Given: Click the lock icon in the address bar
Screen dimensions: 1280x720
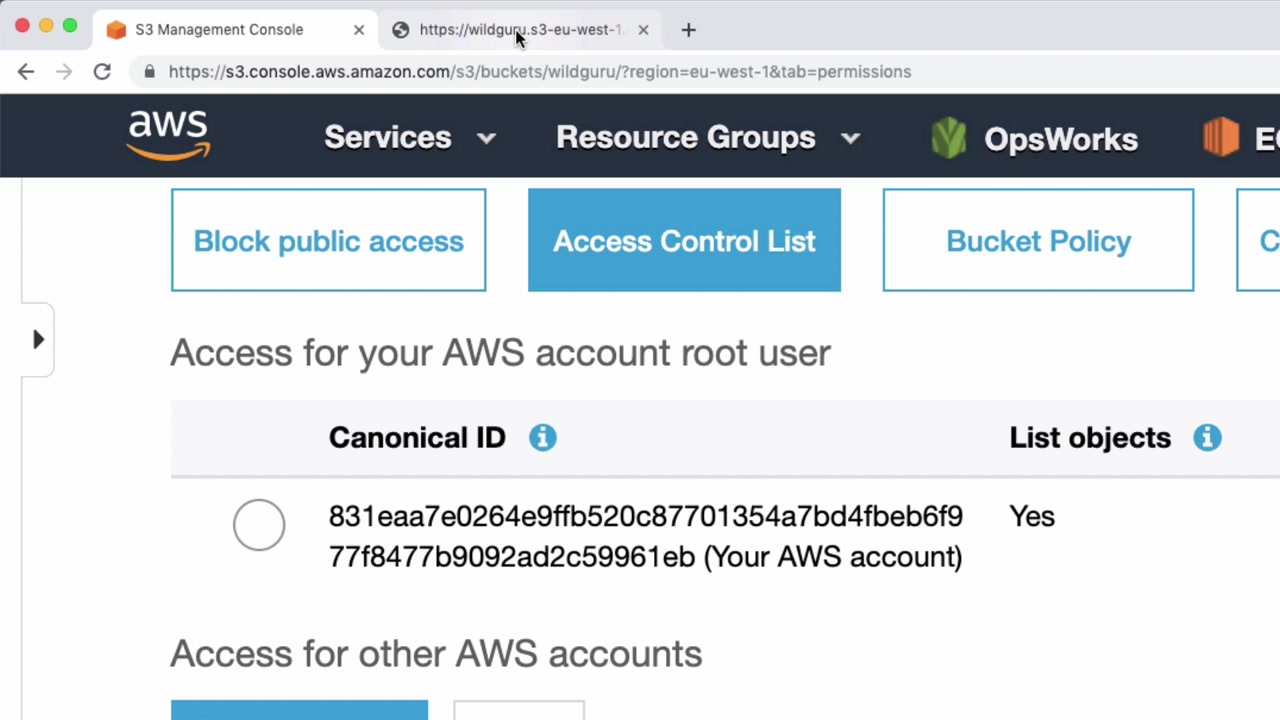Looking at the screenshot, I should click(150, 72).
